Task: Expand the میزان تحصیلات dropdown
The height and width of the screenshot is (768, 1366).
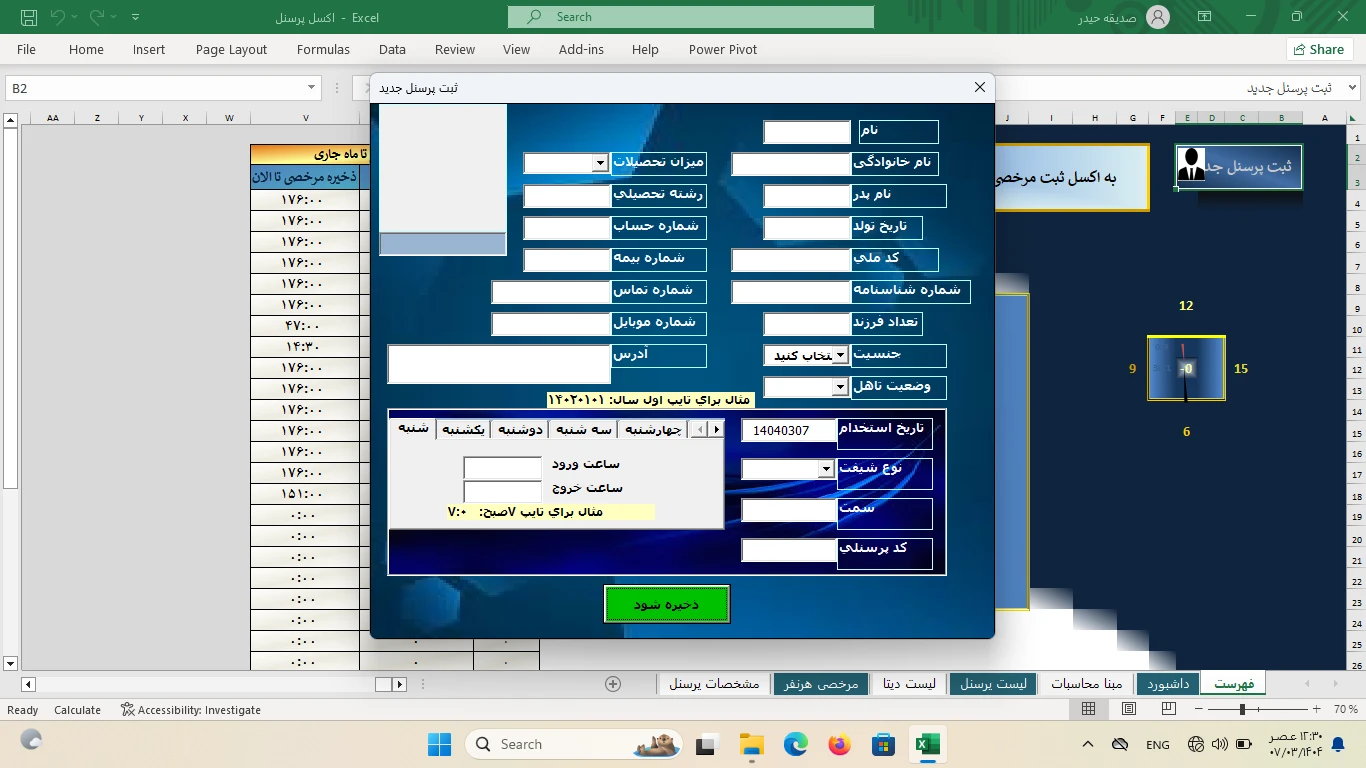Action: [600, 163]
